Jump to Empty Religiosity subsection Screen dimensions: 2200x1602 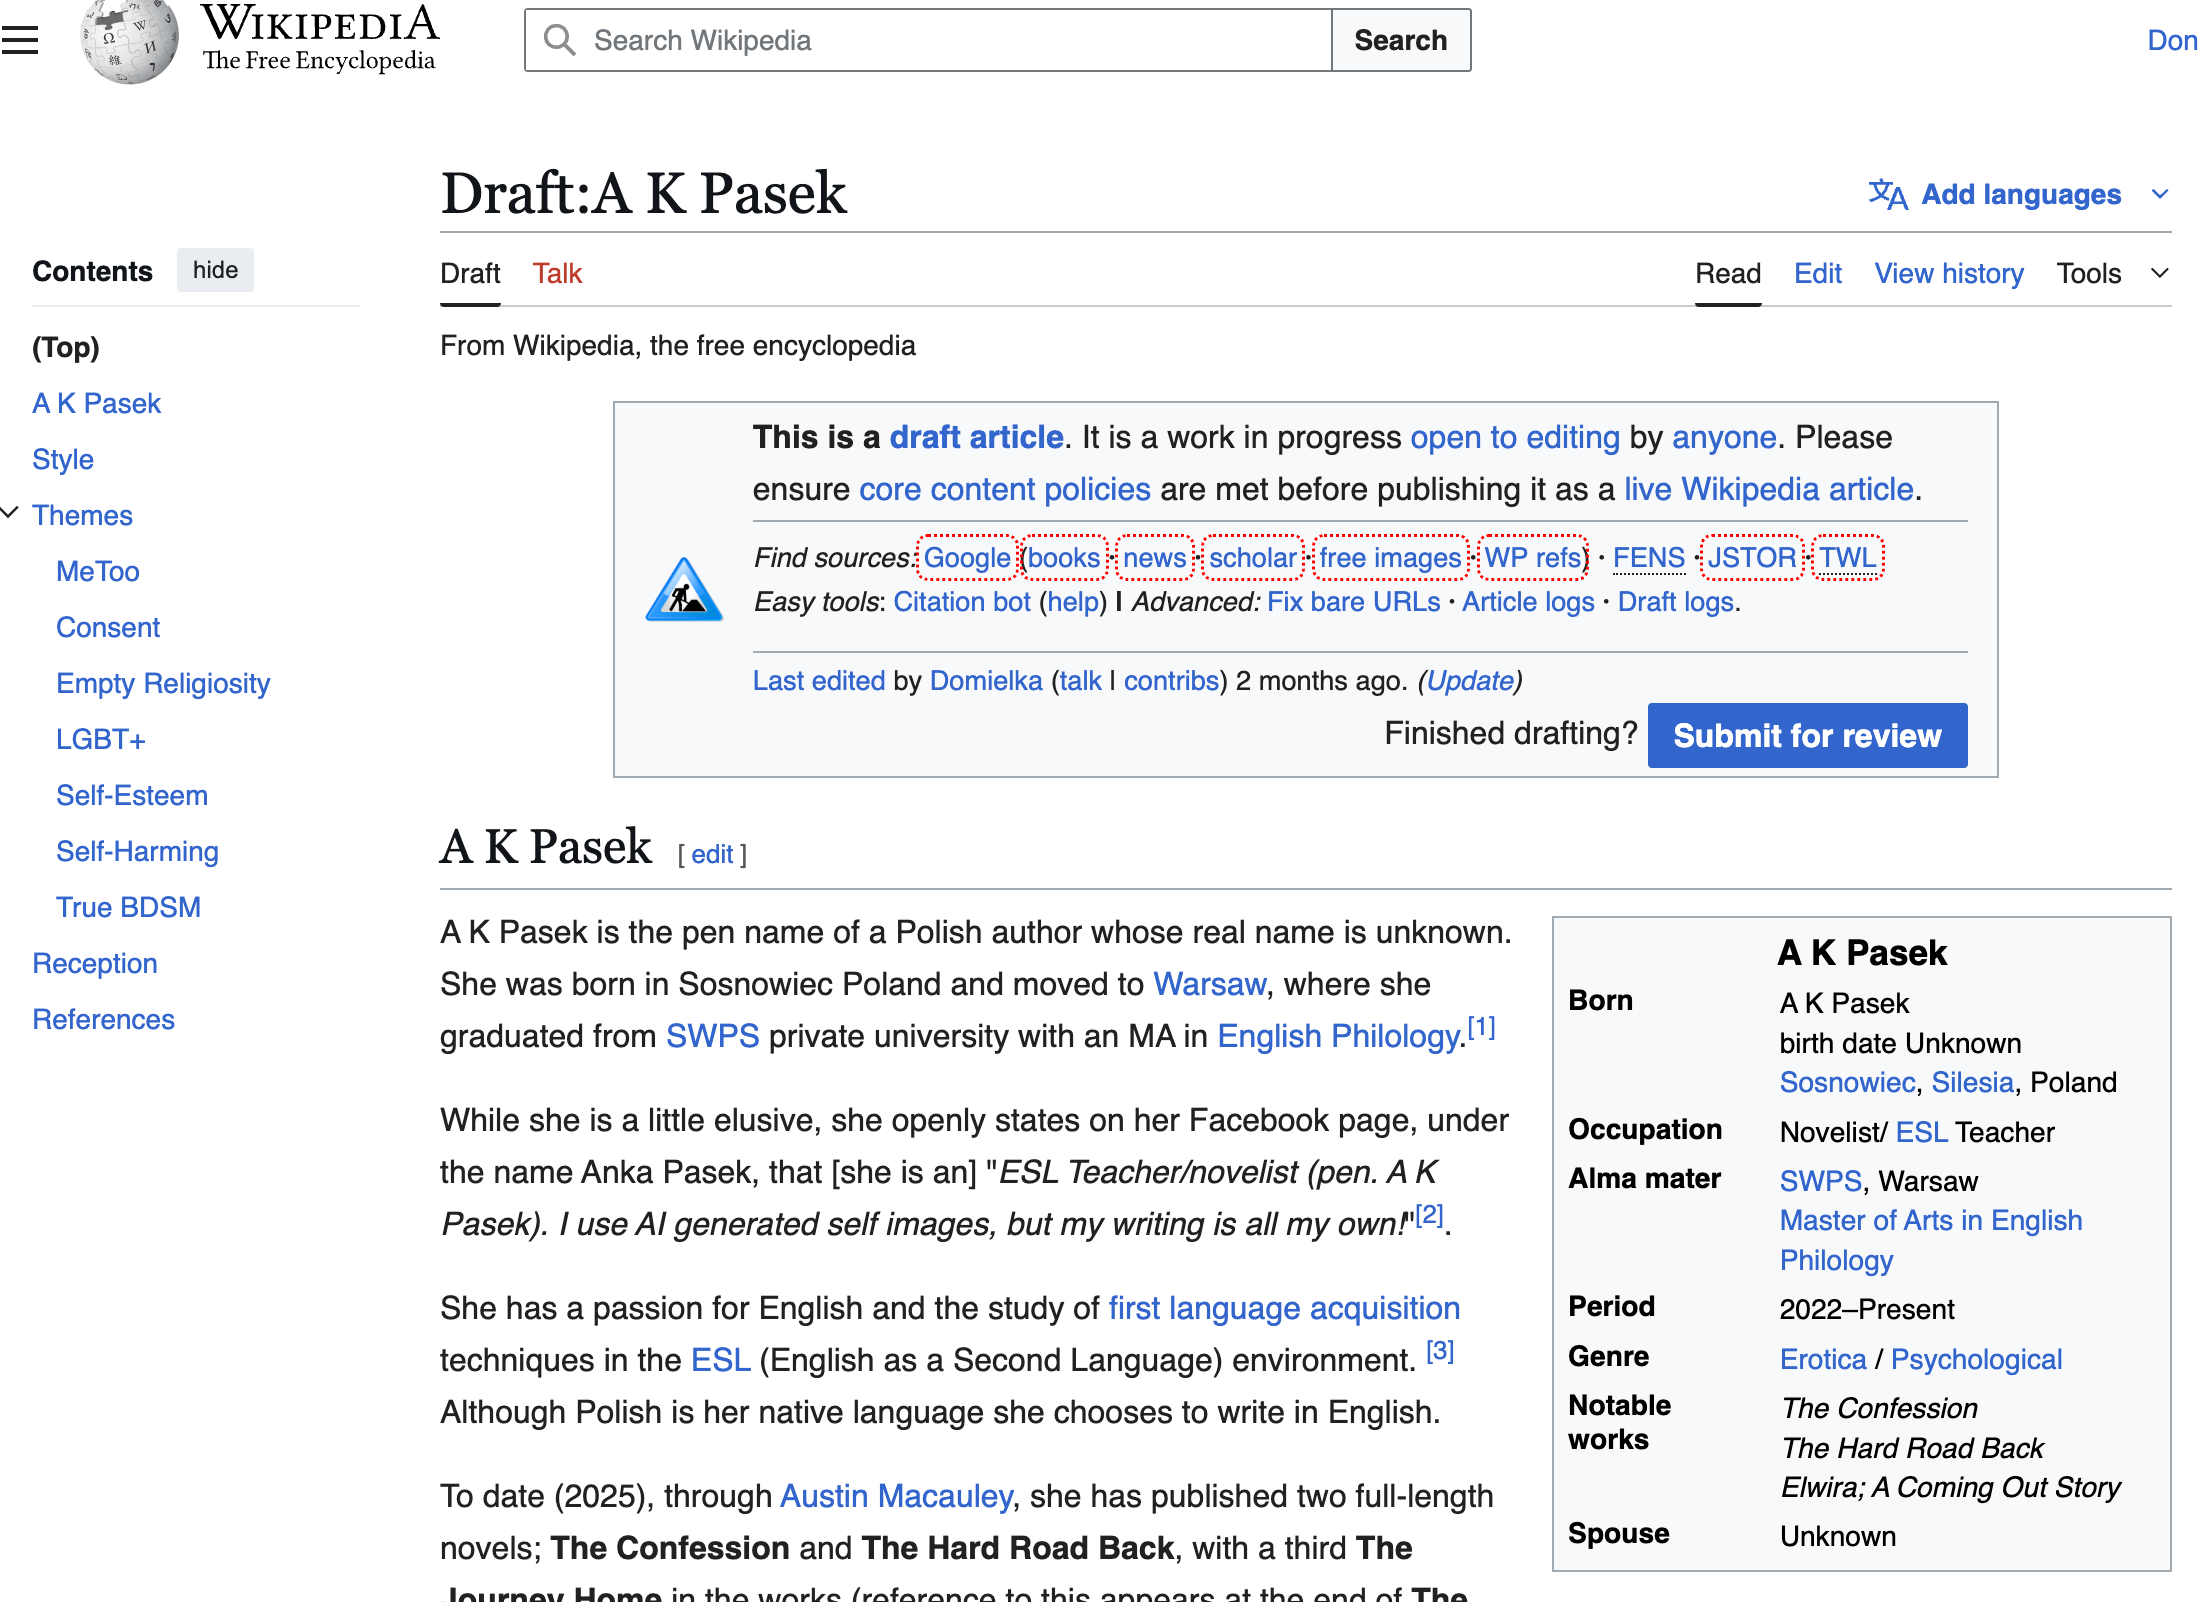coord(163,683)
